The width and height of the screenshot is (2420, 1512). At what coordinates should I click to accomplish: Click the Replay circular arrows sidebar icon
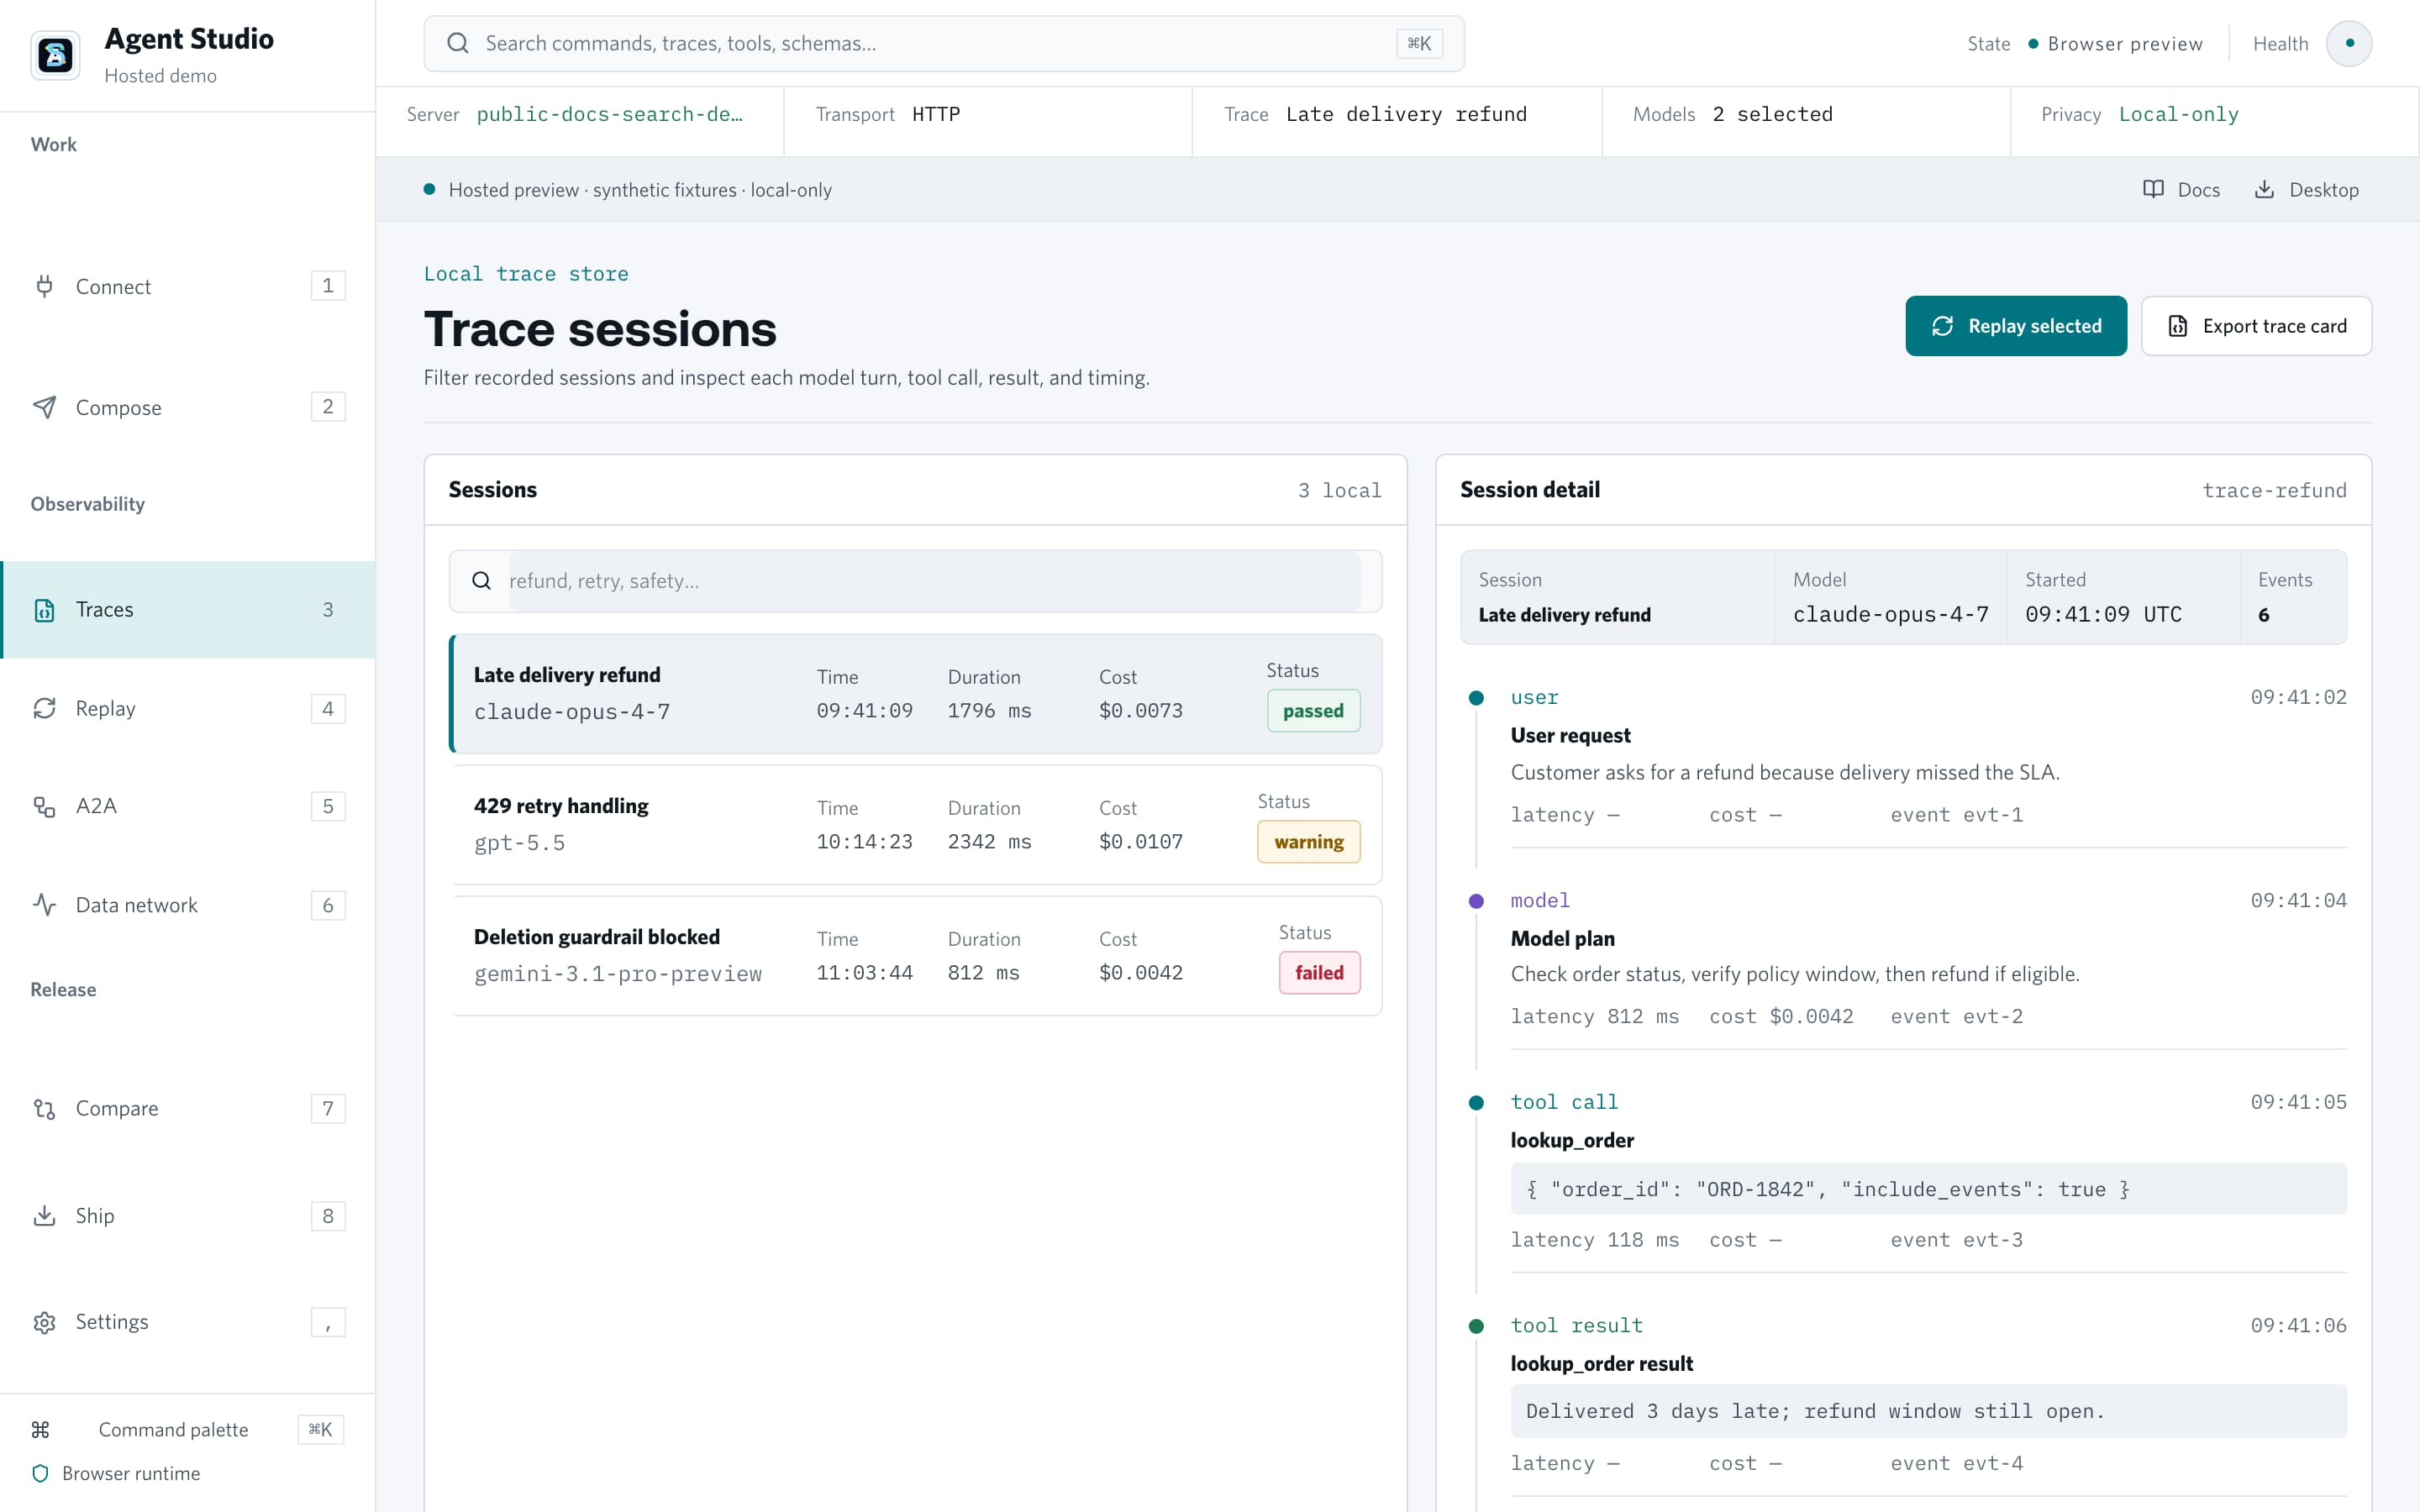tap(44, 708)
